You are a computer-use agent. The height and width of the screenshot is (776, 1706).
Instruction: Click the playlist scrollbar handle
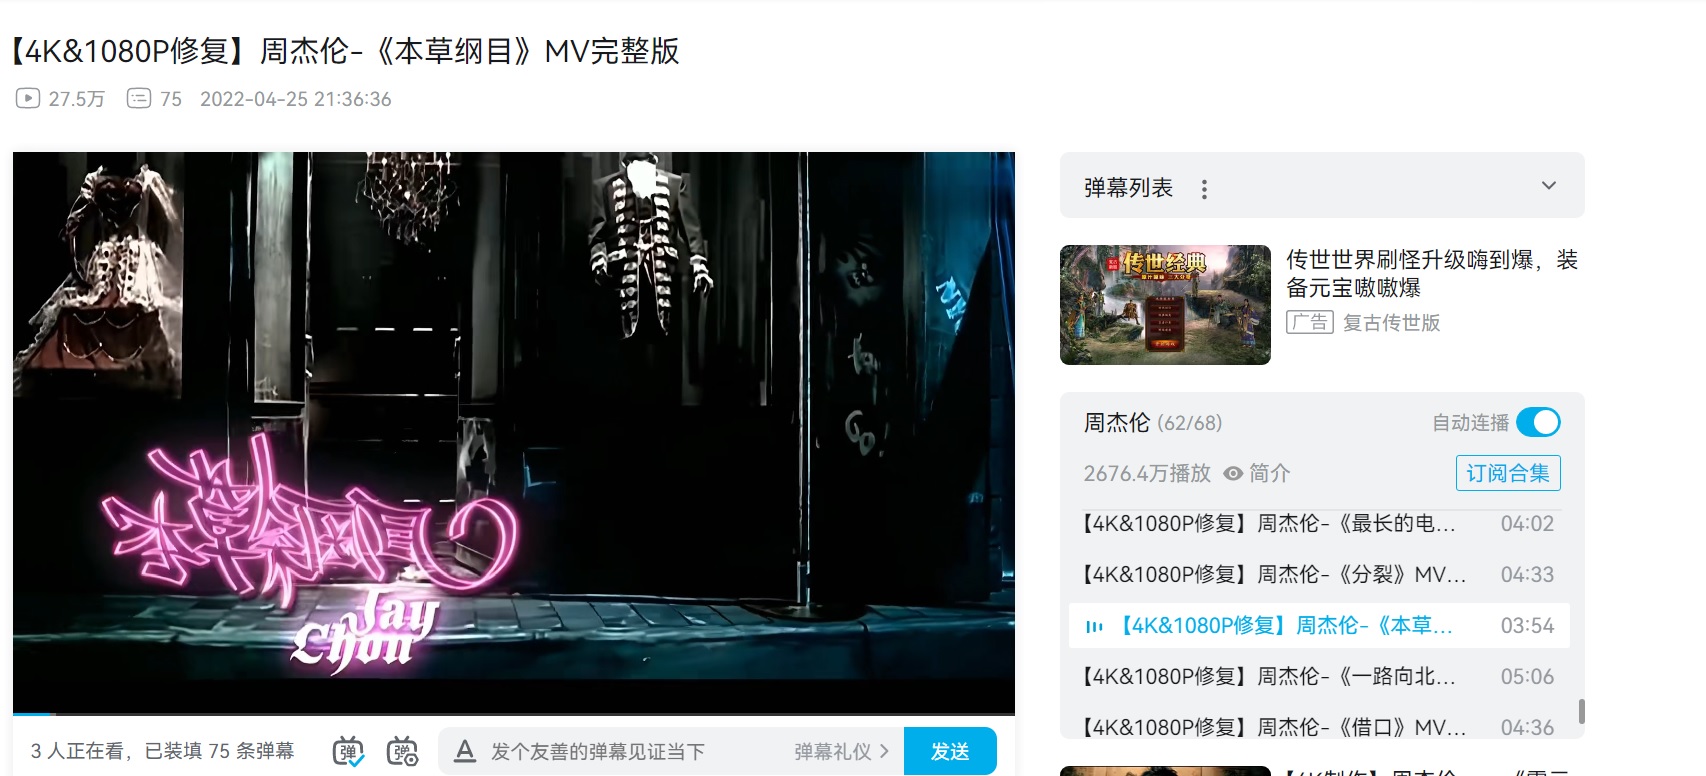(1581, 711)
